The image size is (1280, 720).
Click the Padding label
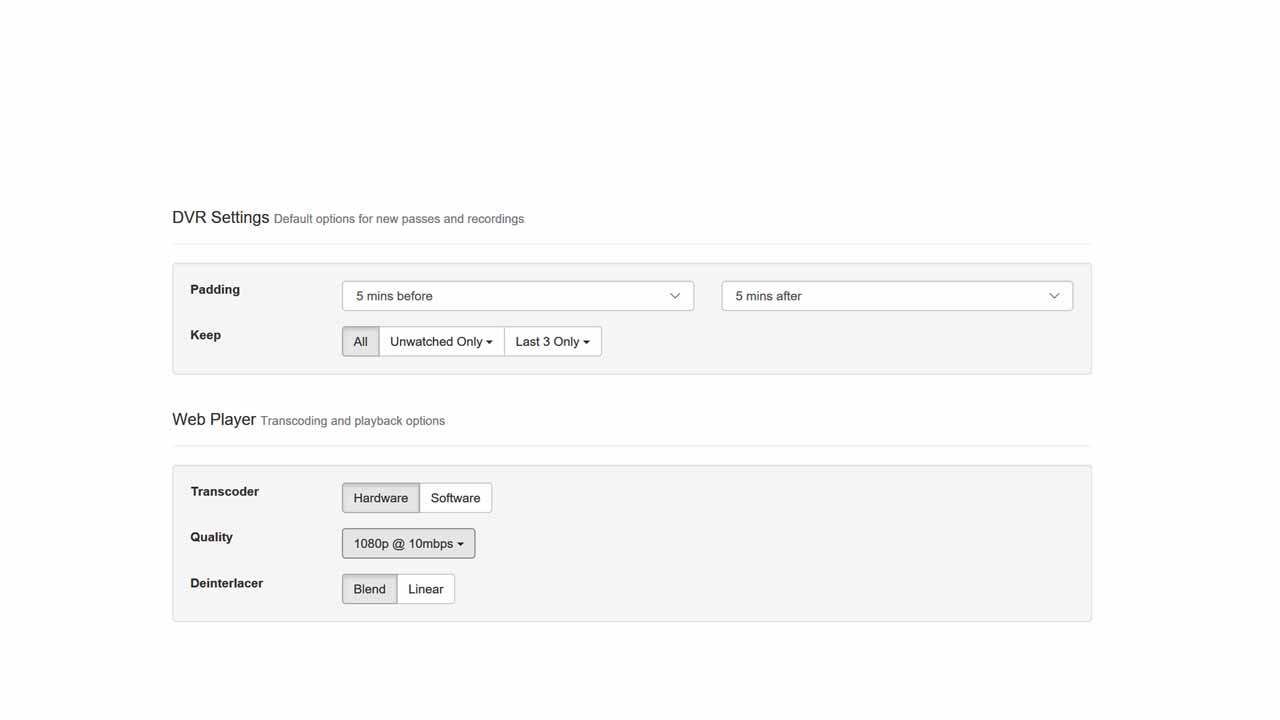click(x=215, y=289)
